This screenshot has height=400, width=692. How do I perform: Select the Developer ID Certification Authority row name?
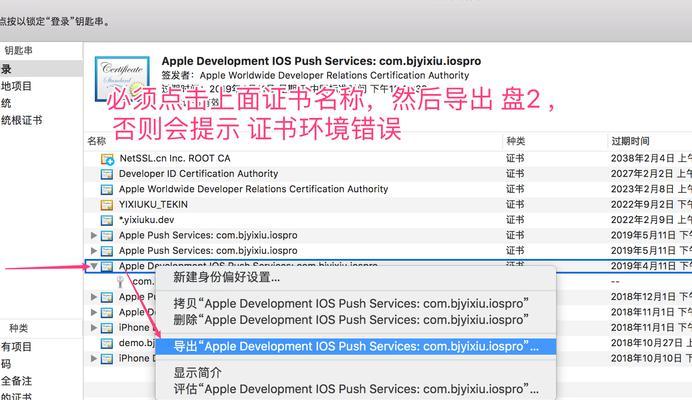[199, 174]
